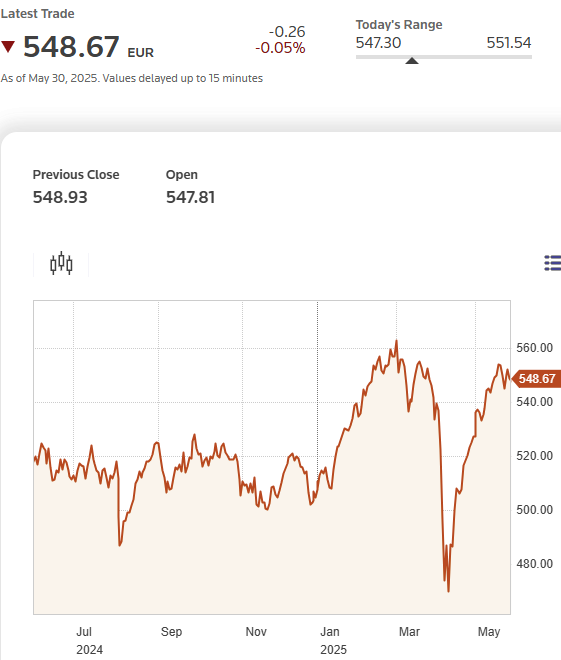The height and width of the screenshot is (660, 561).
Task: Click the Jan 2025 axis label
Action: coord(333,640)
